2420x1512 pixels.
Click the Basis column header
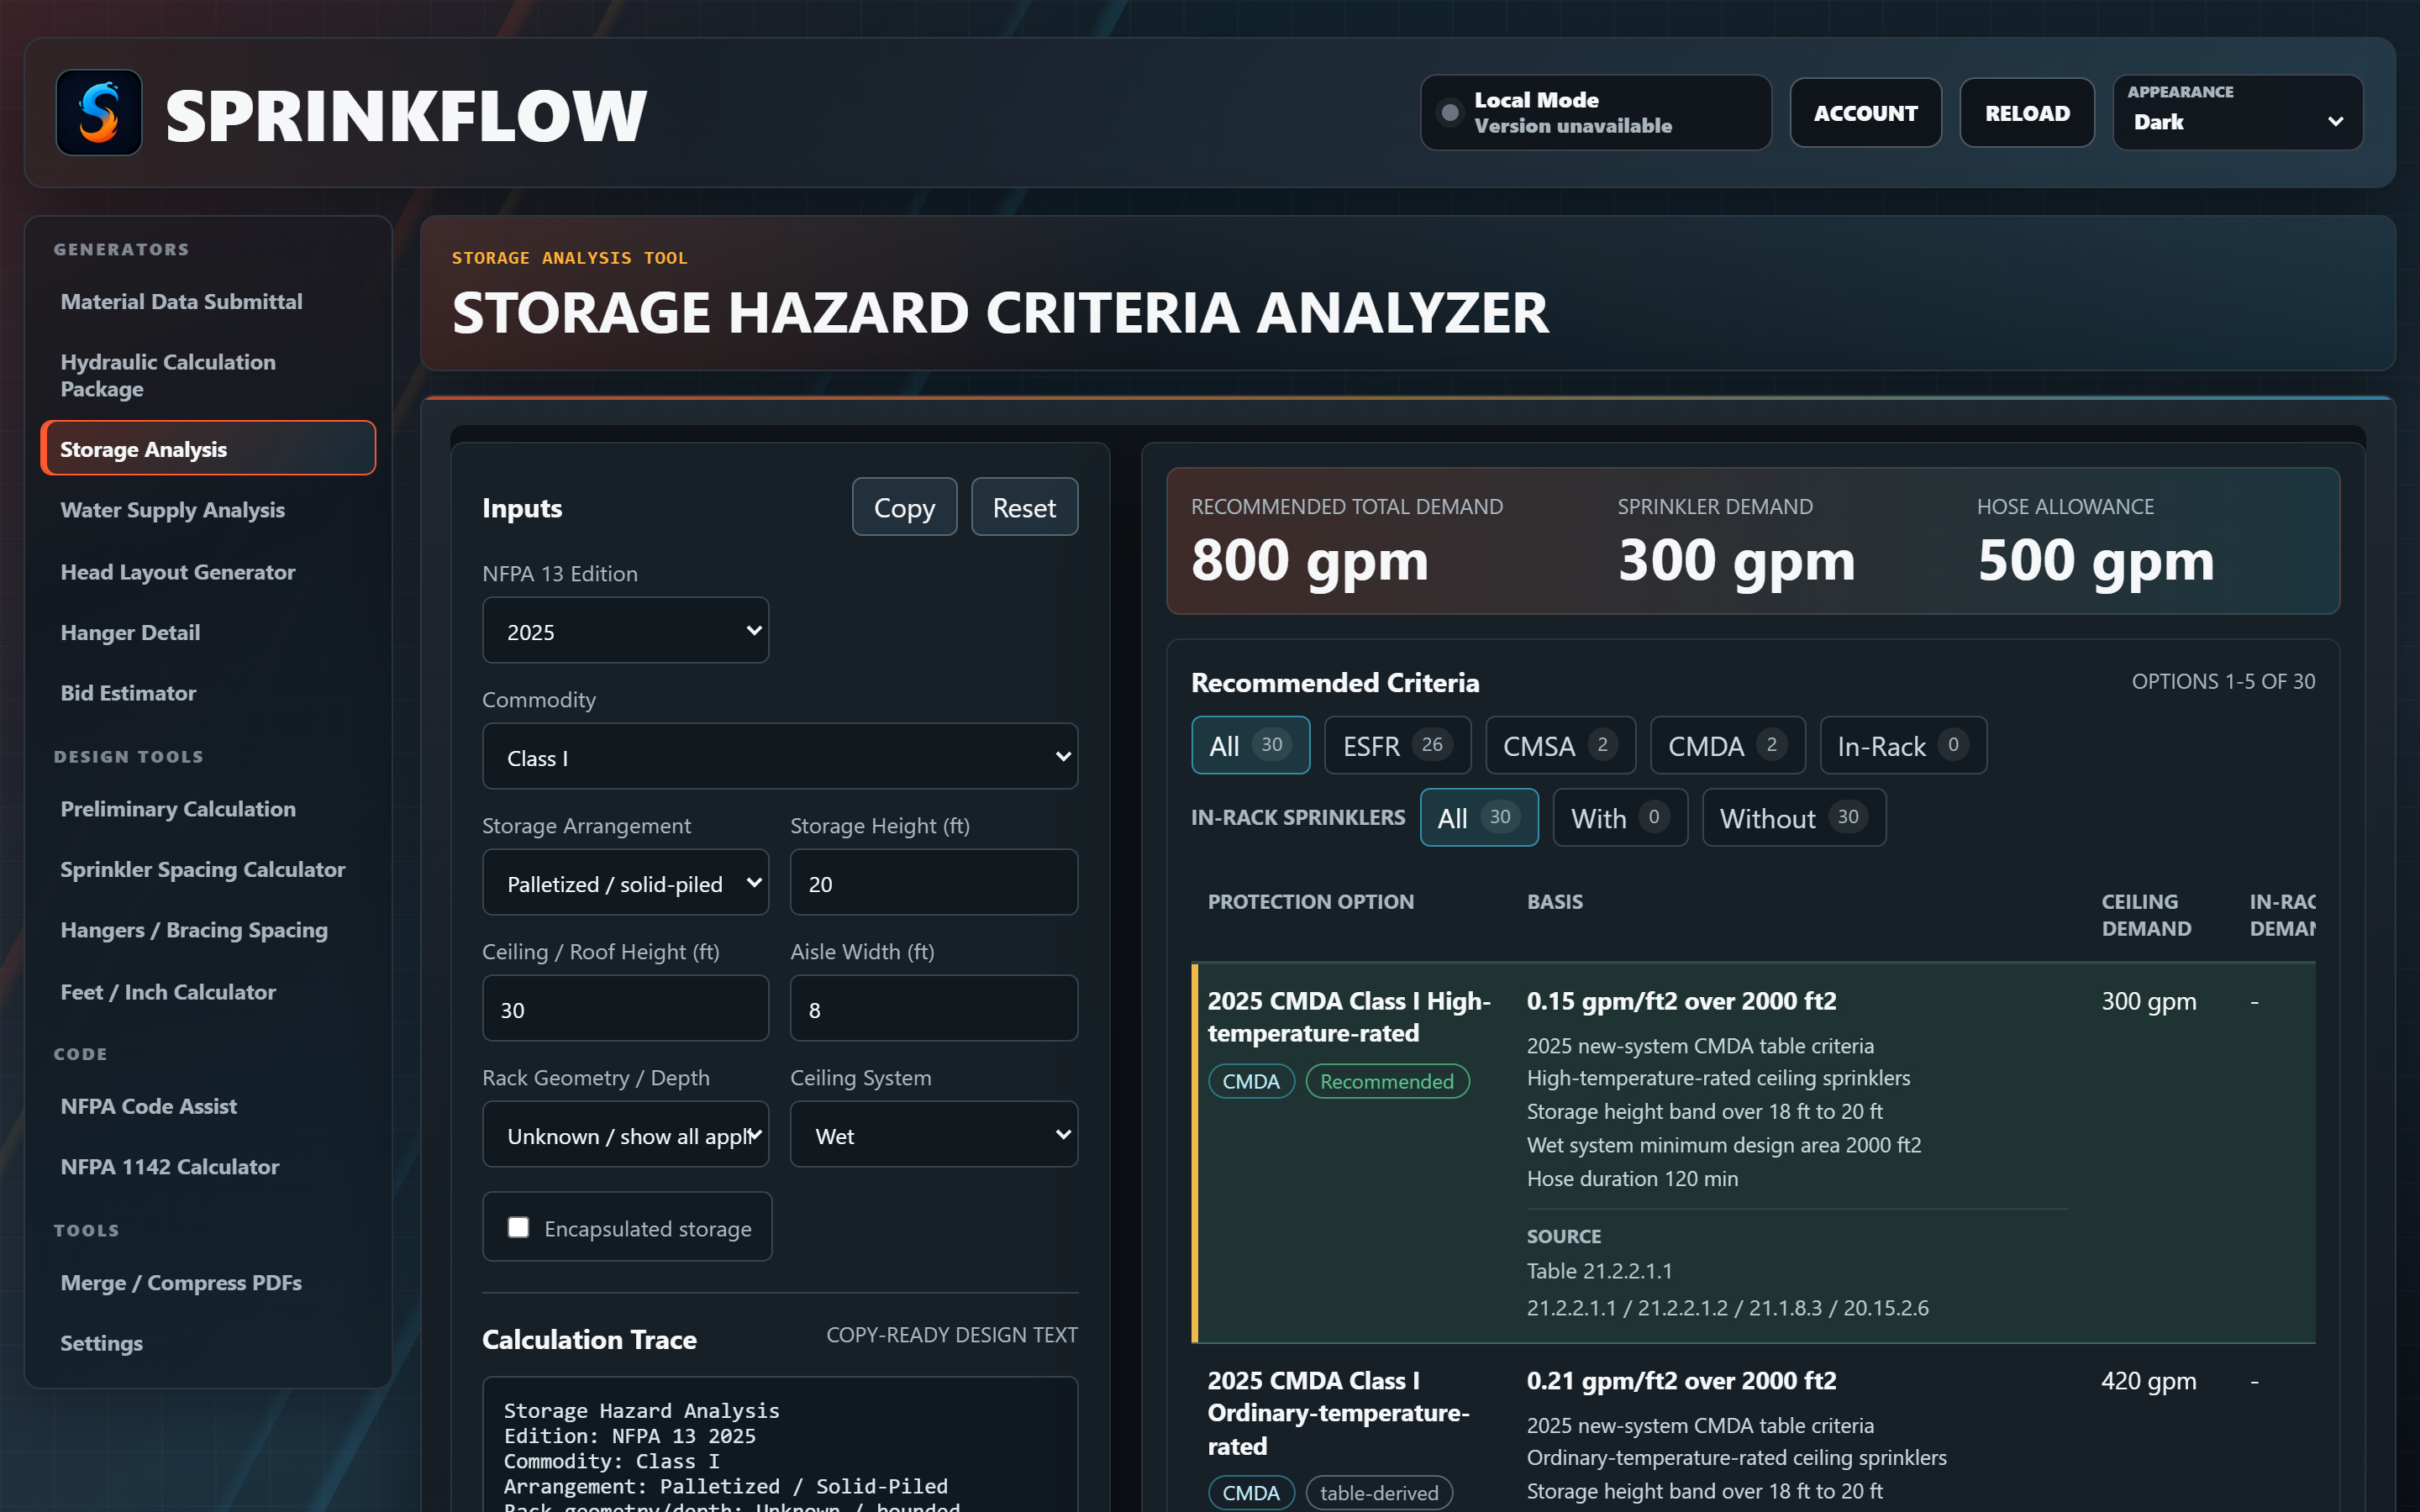click(x=1554, y=901)
